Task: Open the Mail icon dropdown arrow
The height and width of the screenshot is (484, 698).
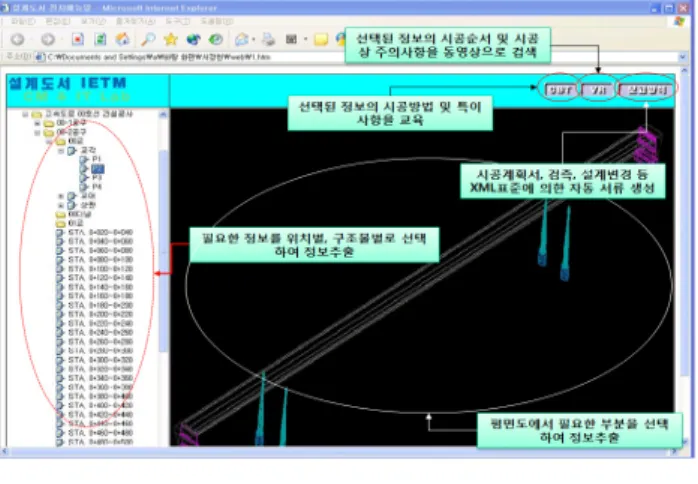Action: click(x=253, y=40)
